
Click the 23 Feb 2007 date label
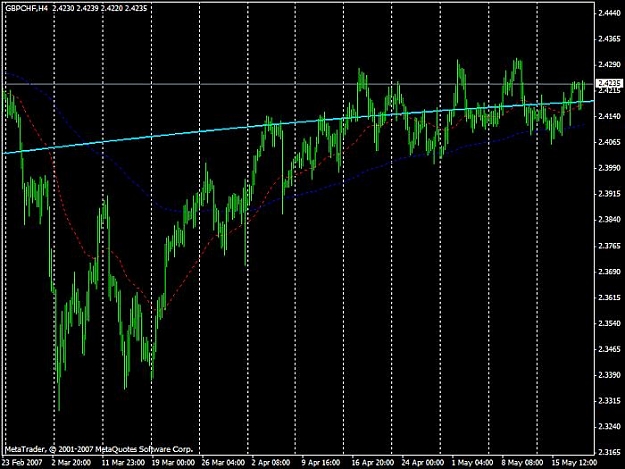click(22, 463)
